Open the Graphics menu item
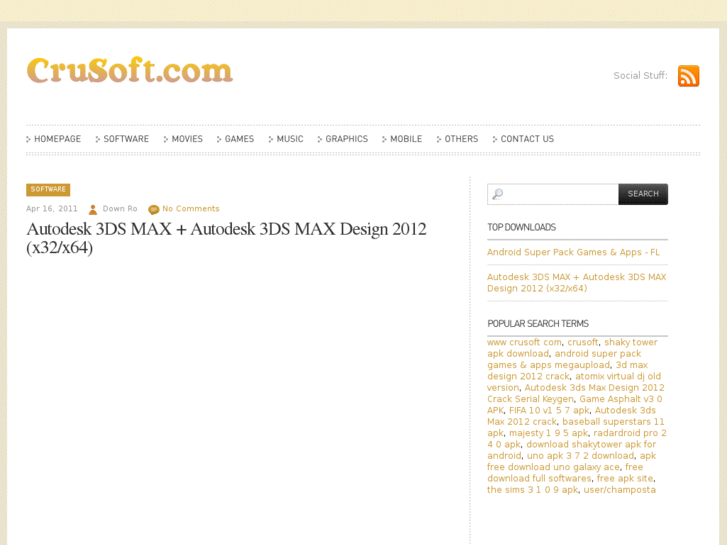727x545 pixels. pyautogui.click(x=343, y=139)
